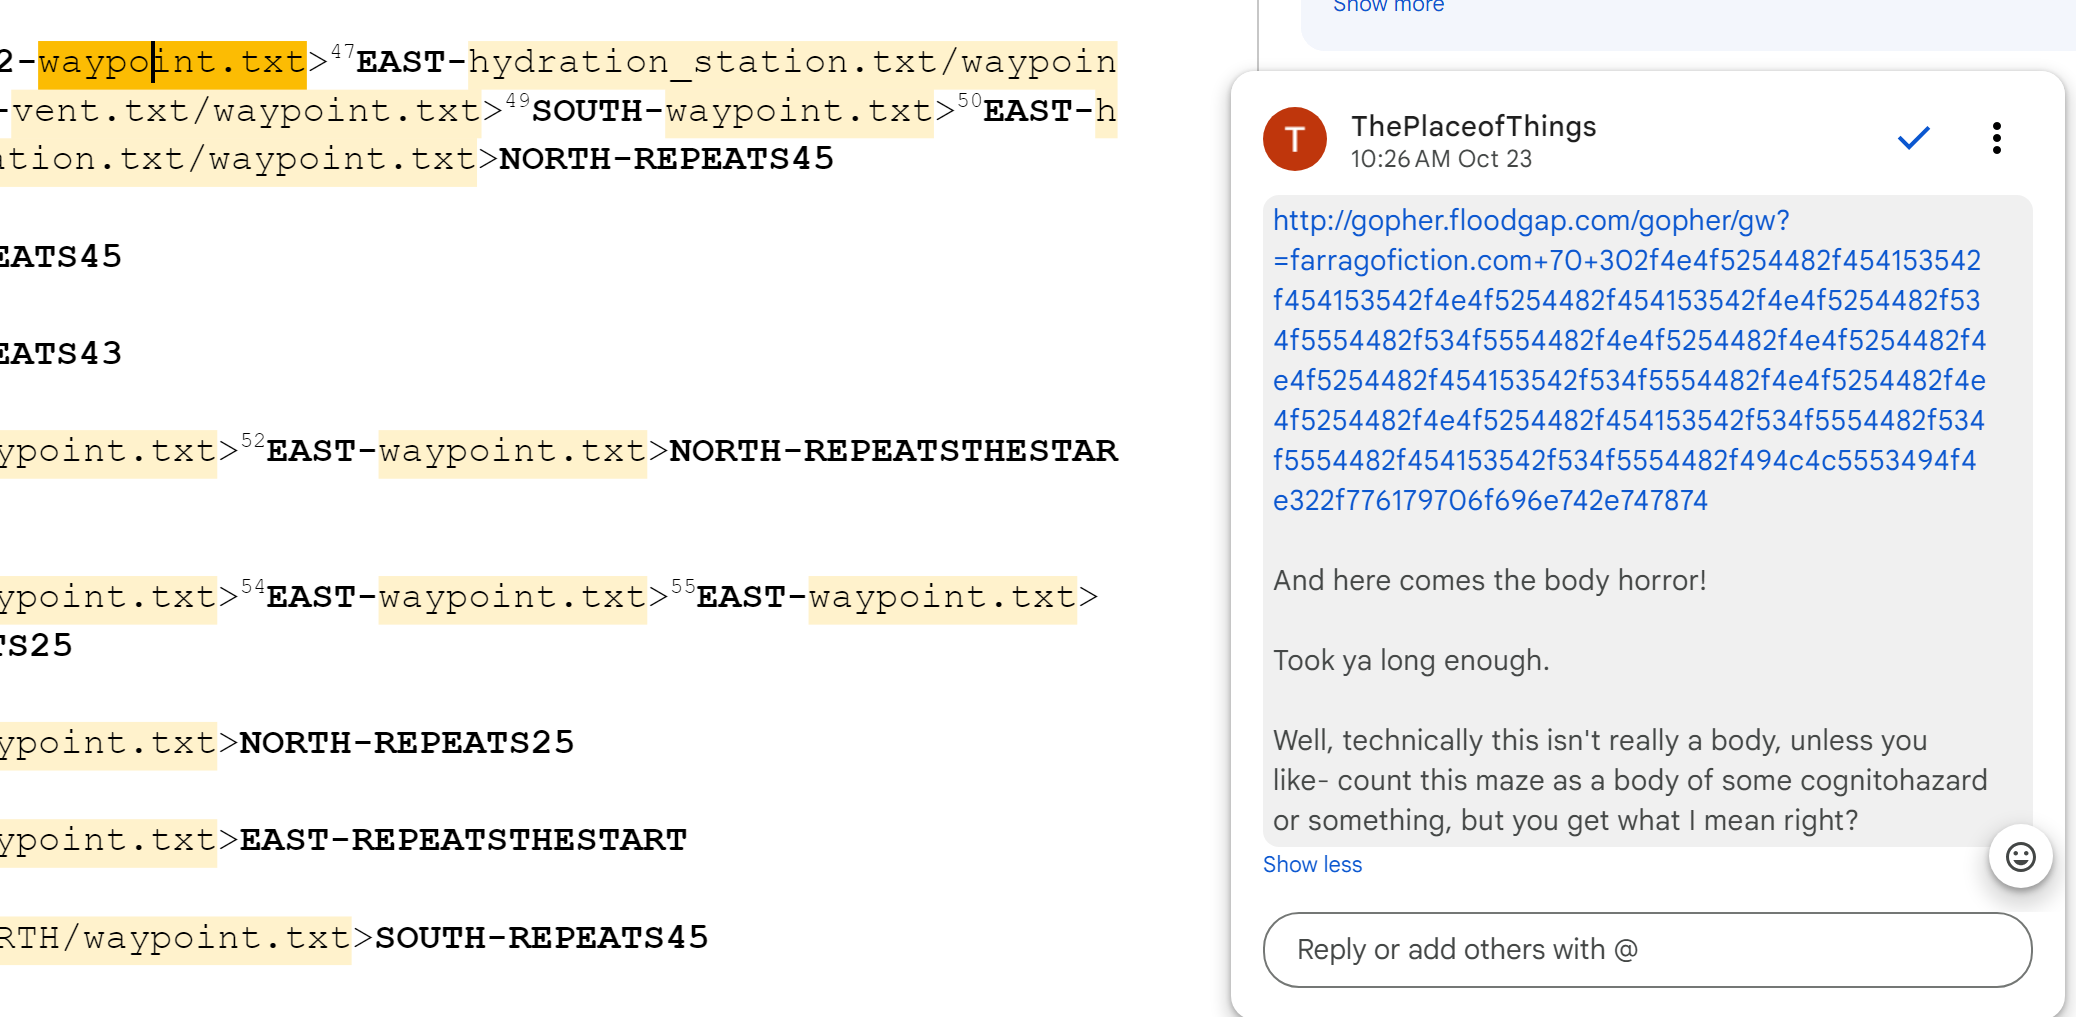Collapse comment using Show less
The width and height of the screenshot is (2076, 1017).
[1312, 865]
